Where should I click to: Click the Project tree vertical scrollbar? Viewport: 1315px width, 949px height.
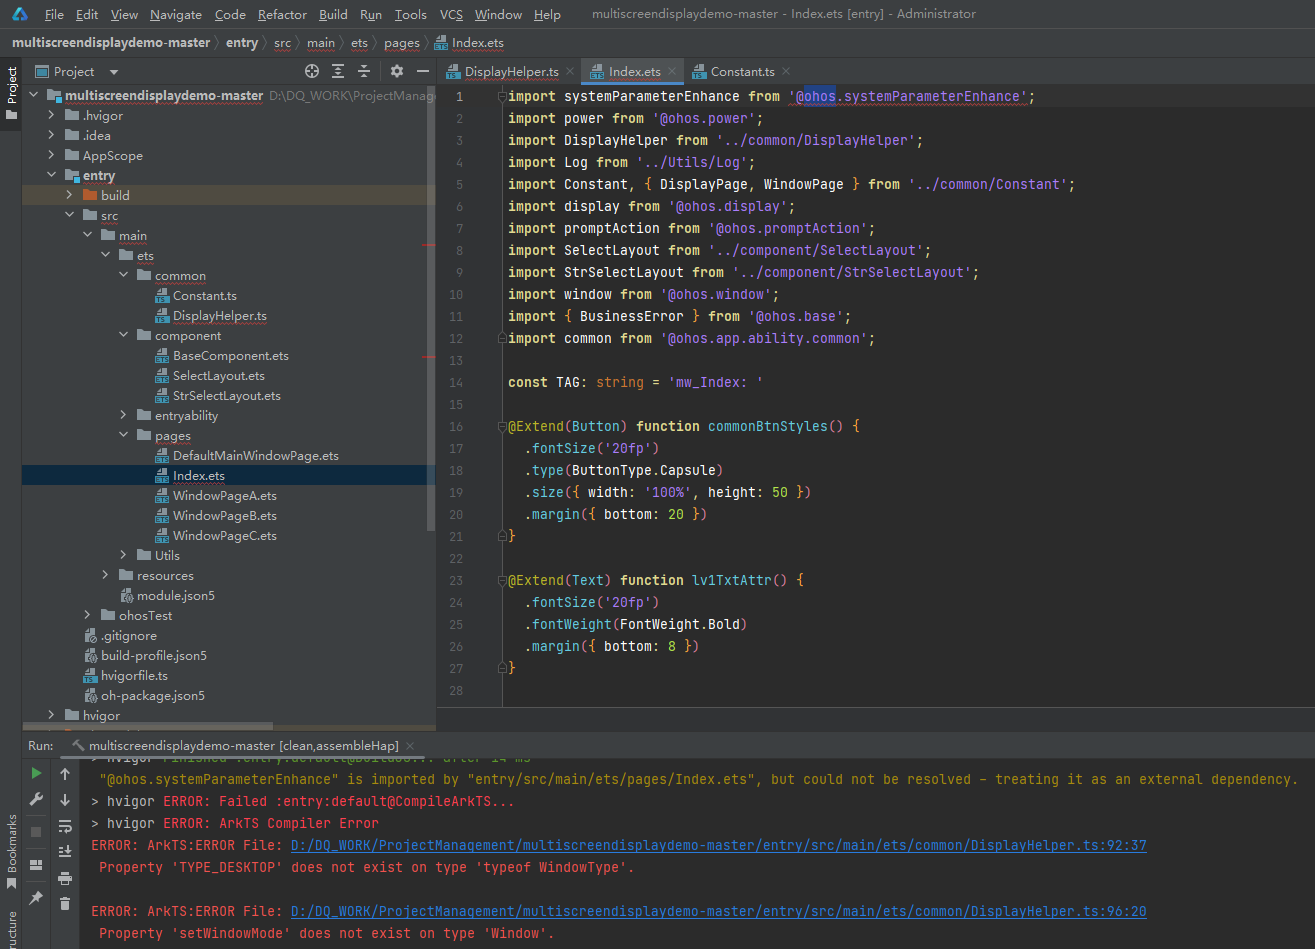pyautogui.click(x=432, y=310)
